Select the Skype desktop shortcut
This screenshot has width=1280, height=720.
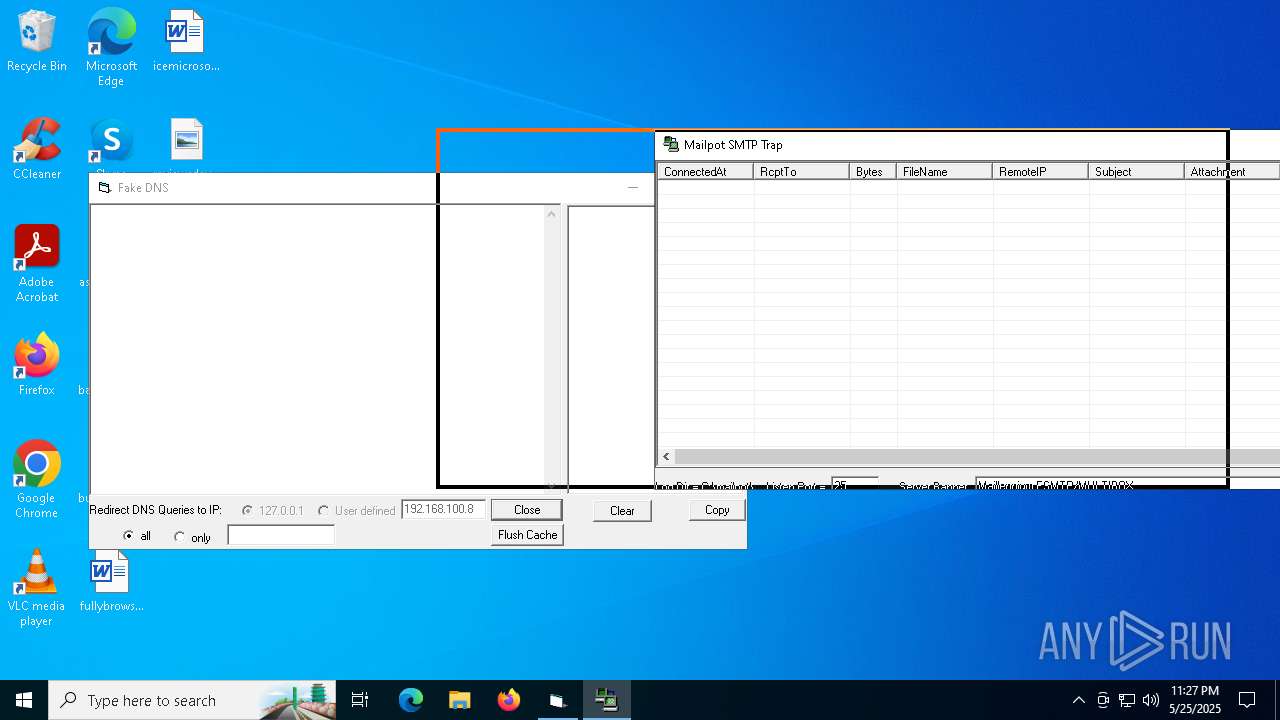tap(111, 145)
